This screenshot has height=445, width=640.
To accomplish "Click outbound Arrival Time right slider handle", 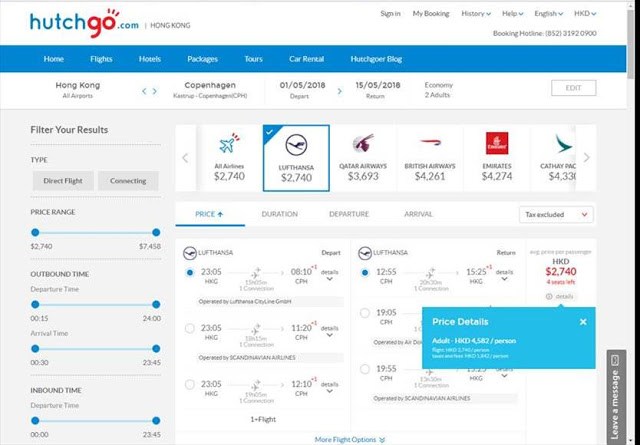I will (x=156, y=348).
